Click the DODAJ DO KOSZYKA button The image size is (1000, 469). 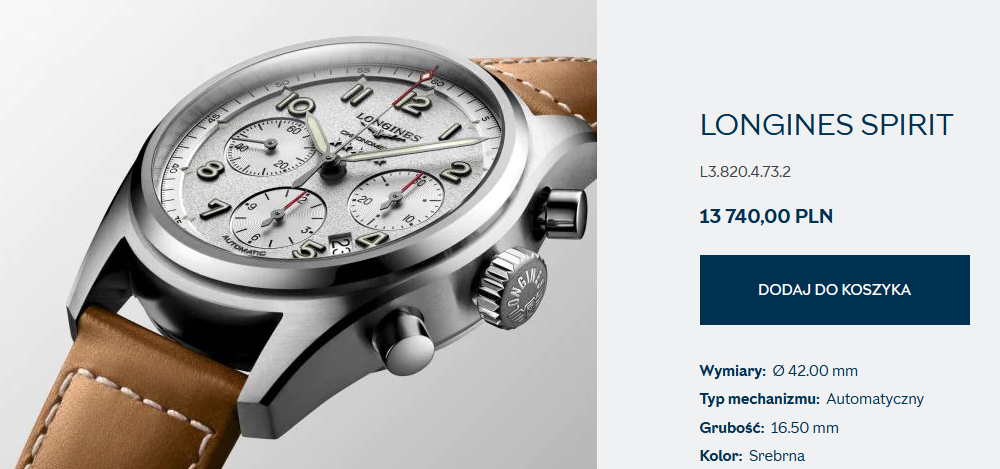834,290
